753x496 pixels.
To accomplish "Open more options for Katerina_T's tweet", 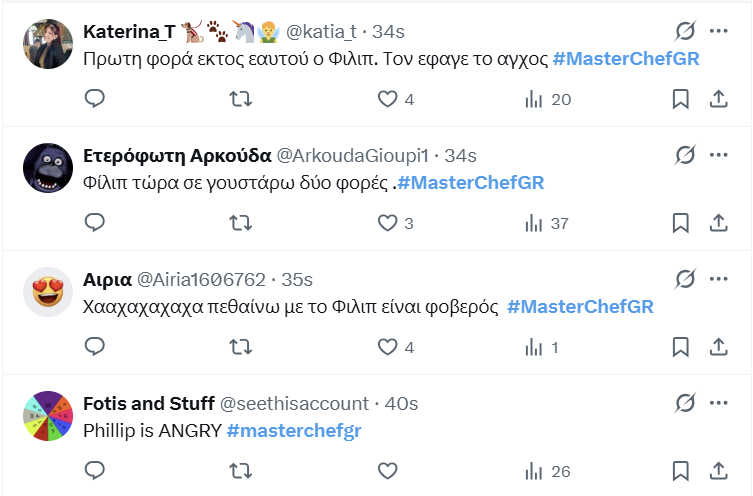I will coord(718,31).
